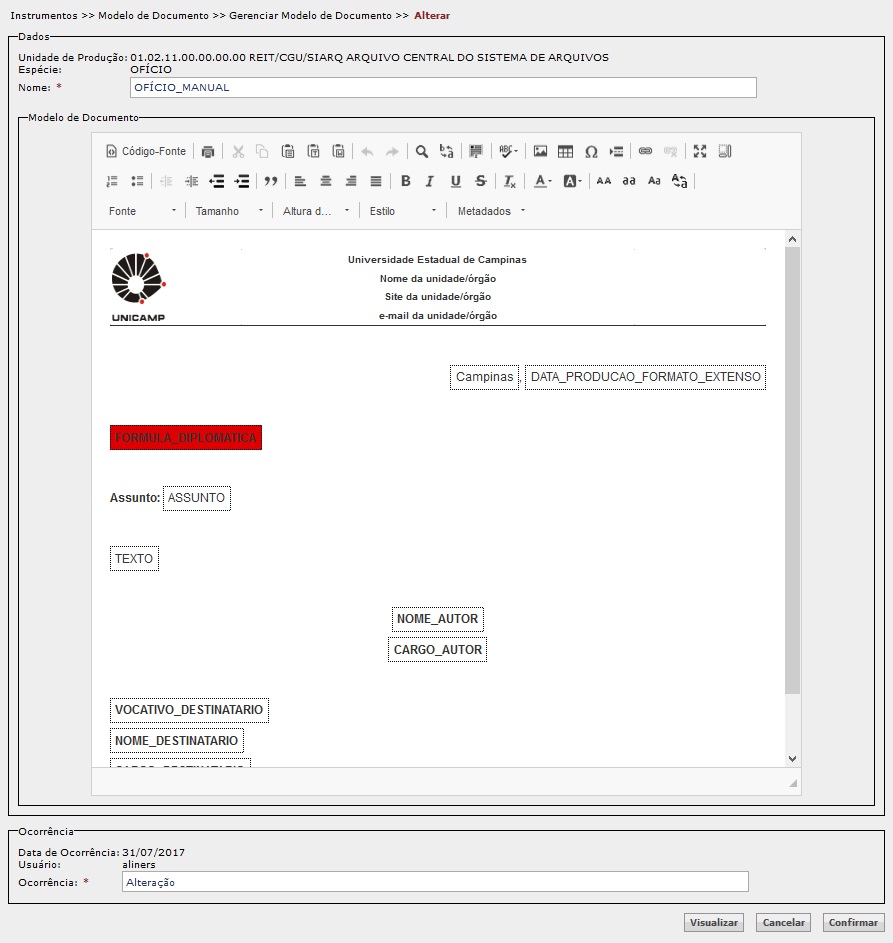The height and width of the screenshot is (943, 893).
Task: Click the Nome input field
Action: click(x=443, y=88)
